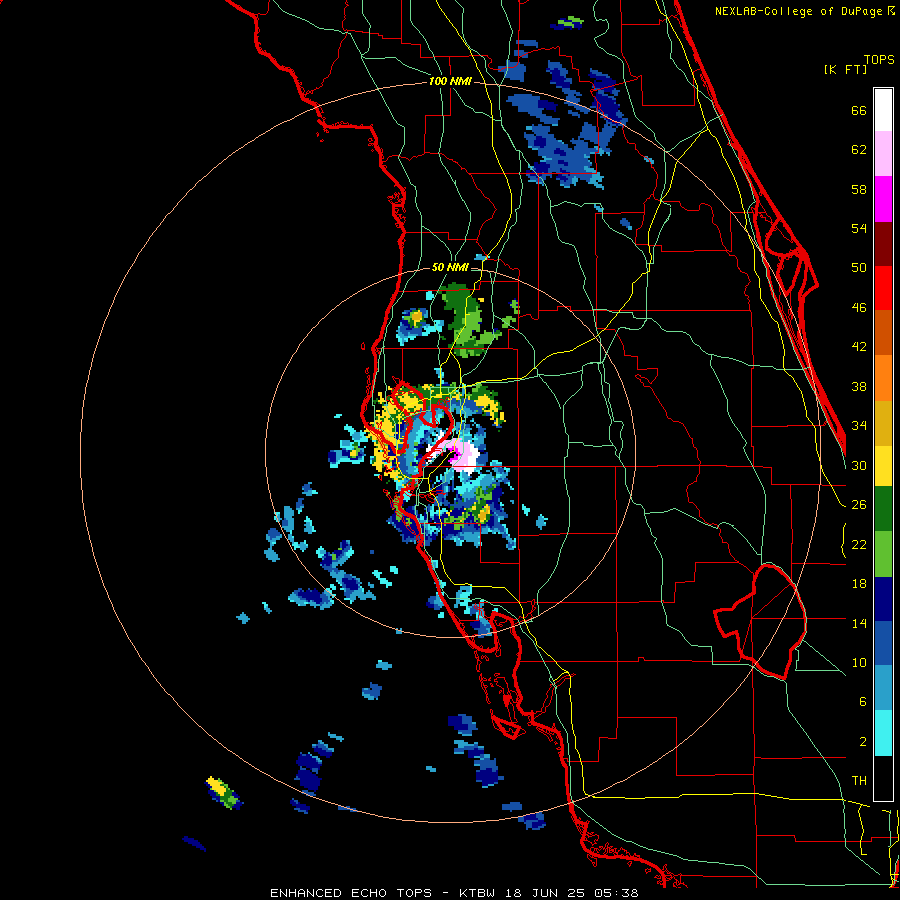Click the "38" scale label
Viewport: 900px width, 900px height.
tap(859, 387)
